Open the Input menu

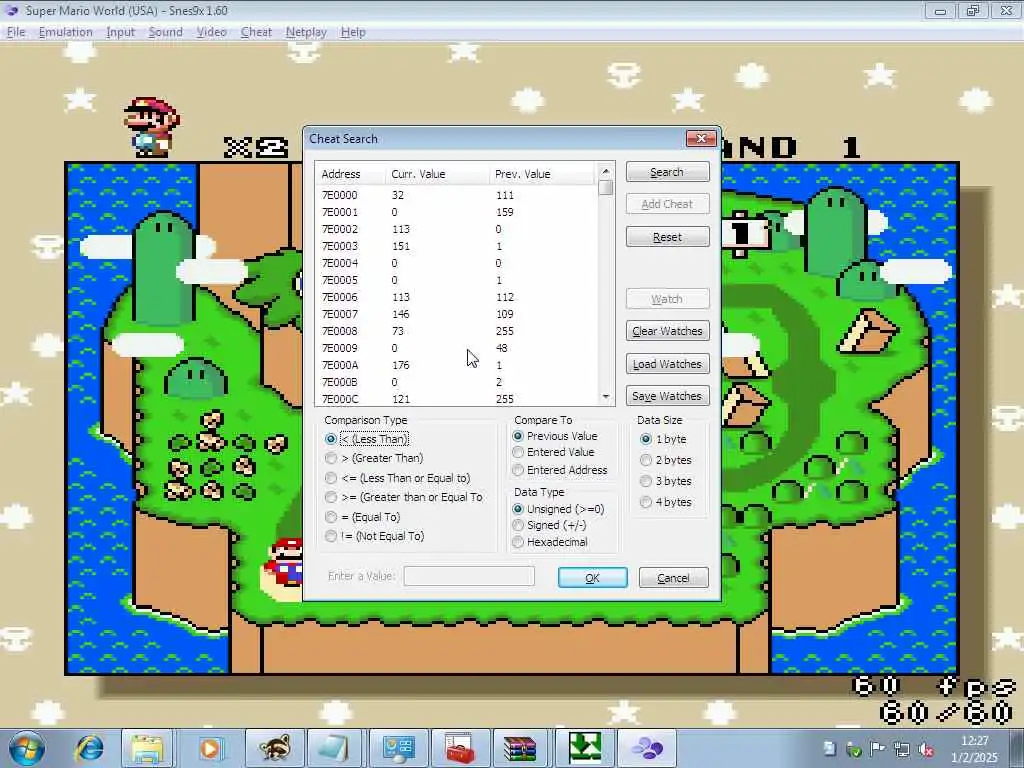point(120,32)
